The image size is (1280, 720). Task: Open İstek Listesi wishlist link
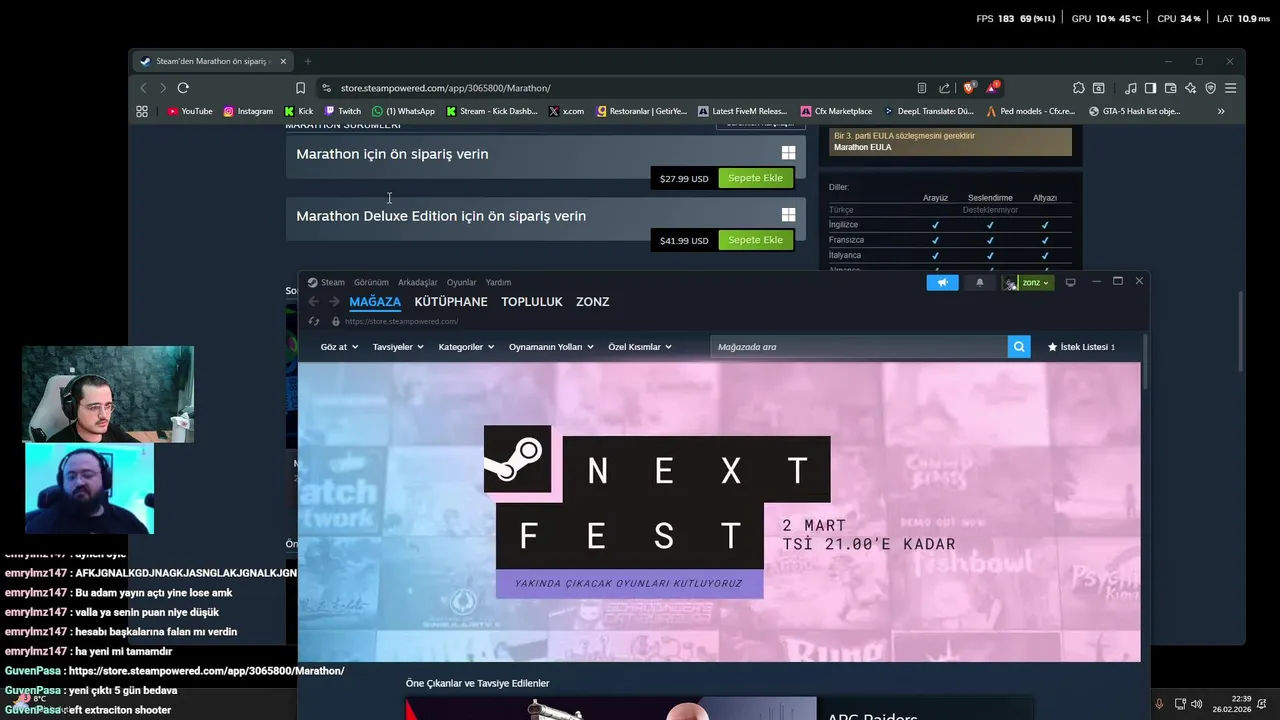[x=1081, y=347]
